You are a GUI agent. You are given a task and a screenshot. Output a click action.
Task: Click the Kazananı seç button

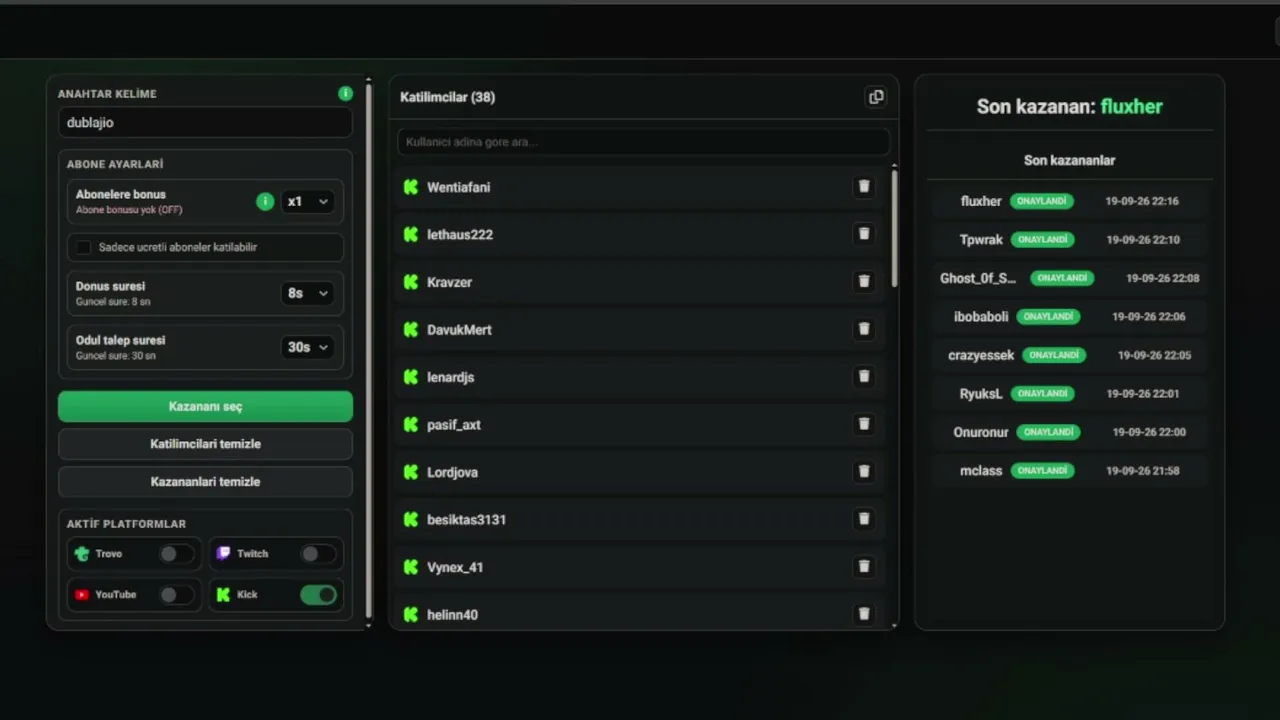coord(205,406)
